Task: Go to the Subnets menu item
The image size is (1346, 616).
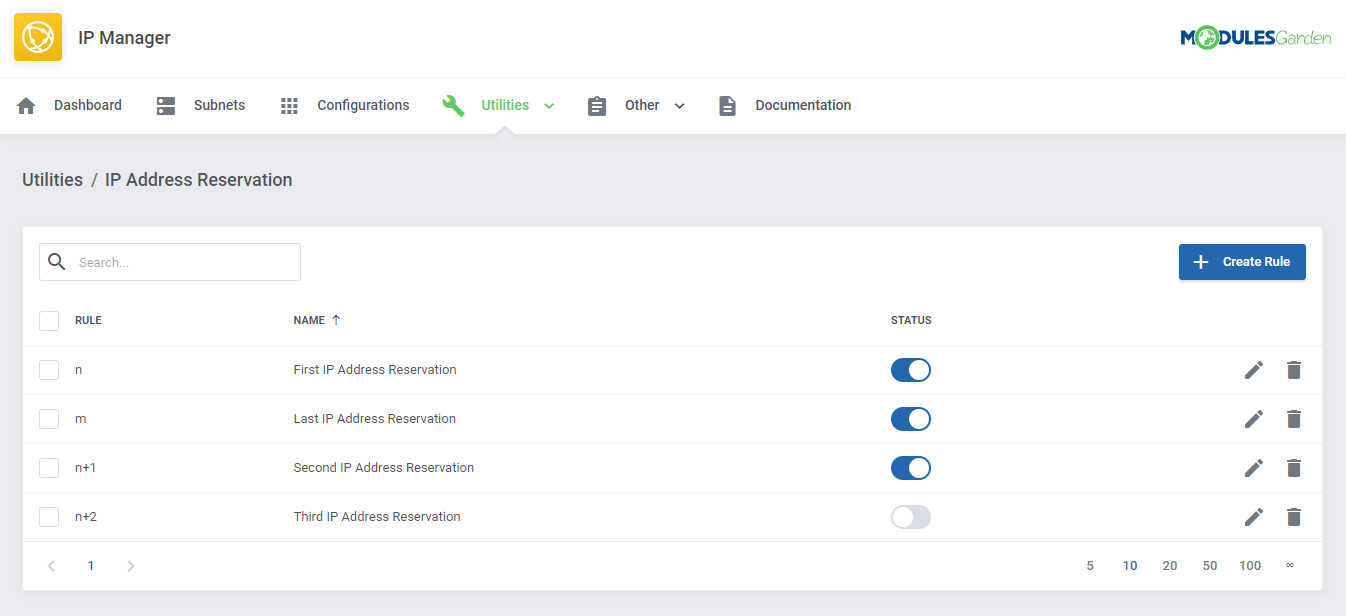Action: click(218, 105)
